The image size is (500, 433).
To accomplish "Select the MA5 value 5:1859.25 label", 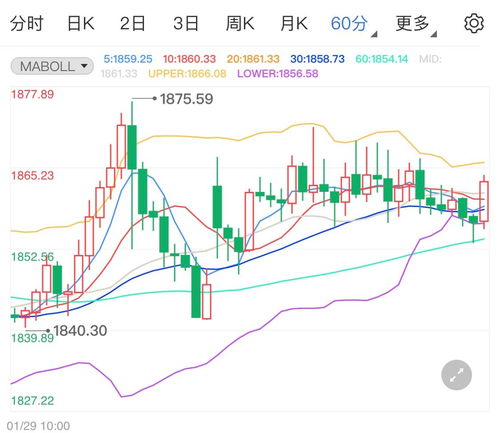I will (x=128, y=59).
